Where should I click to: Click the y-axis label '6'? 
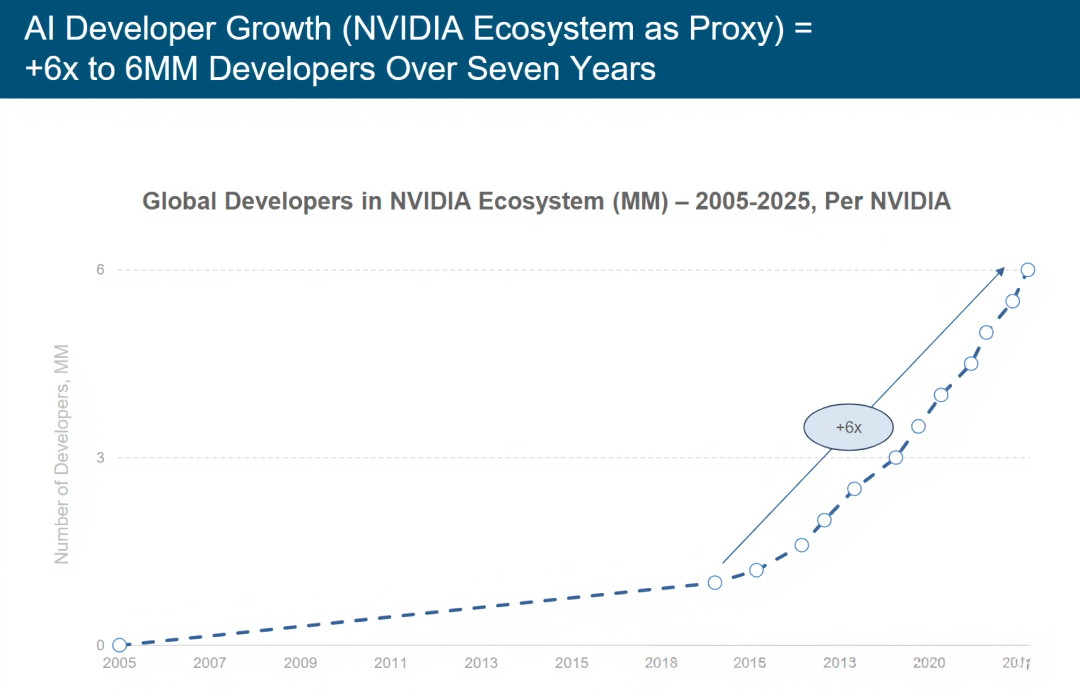101,269
